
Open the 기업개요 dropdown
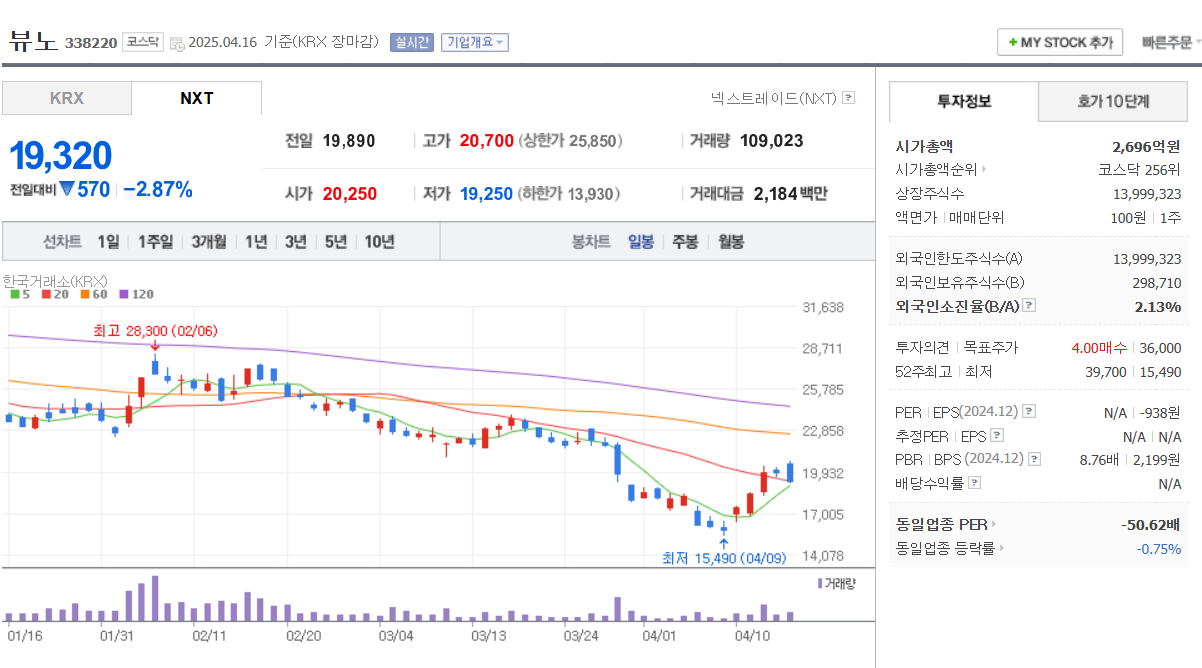tap(475, 42)
